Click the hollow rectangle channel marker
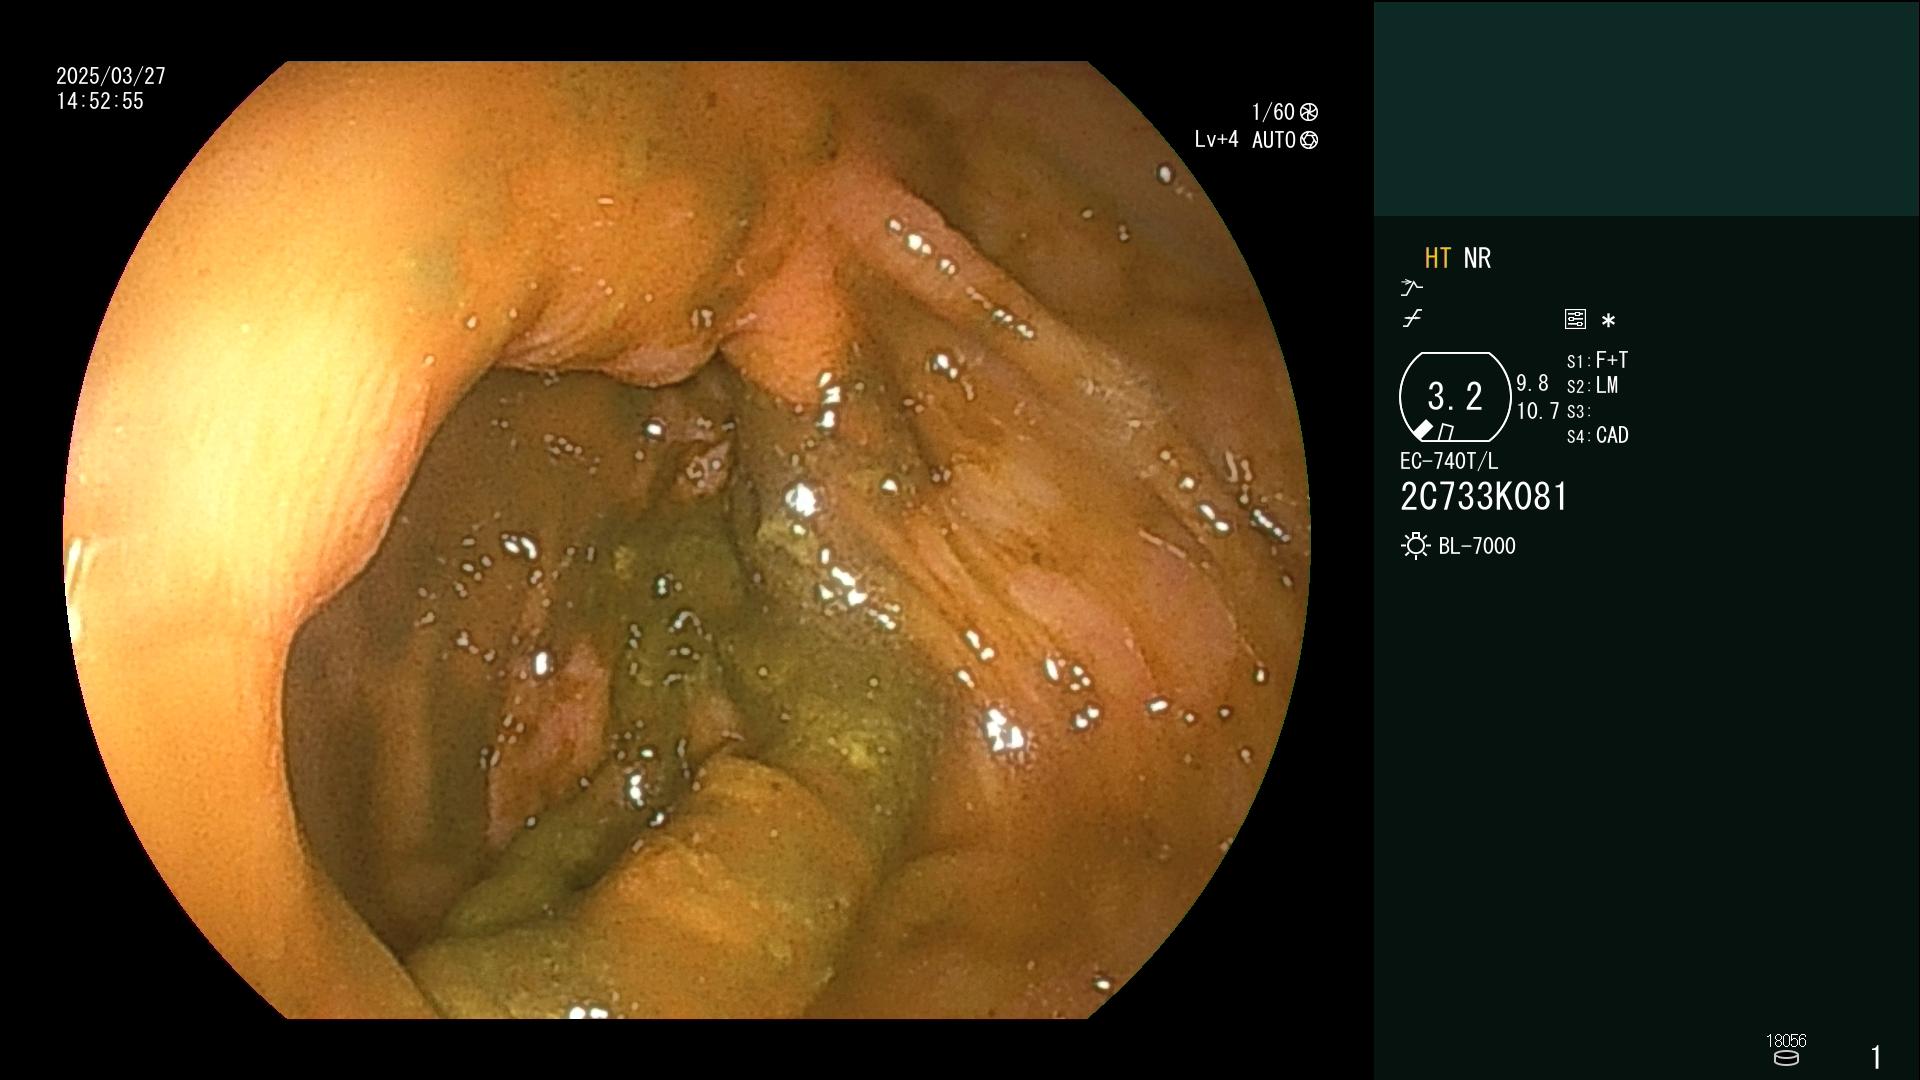 (x=1445, y=432)
